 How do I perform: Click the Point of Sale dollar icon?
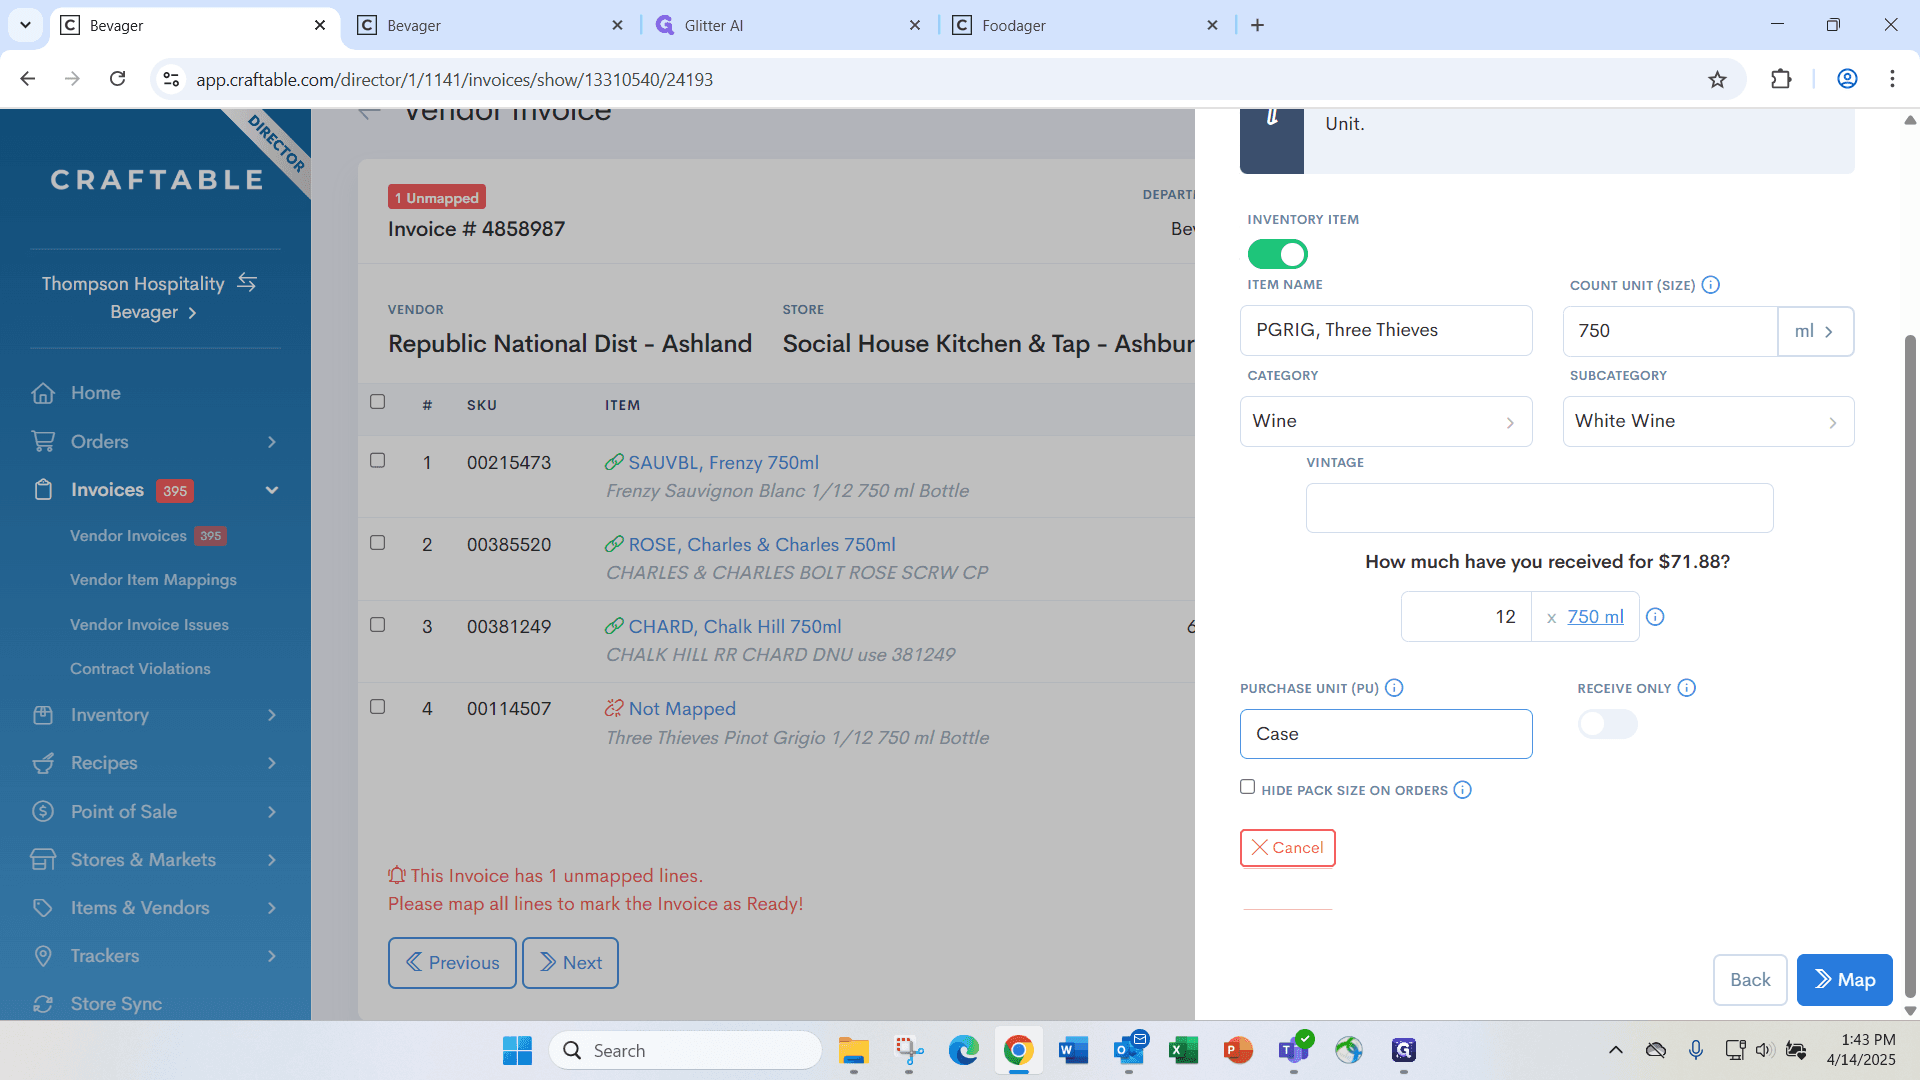pos(43,811)
